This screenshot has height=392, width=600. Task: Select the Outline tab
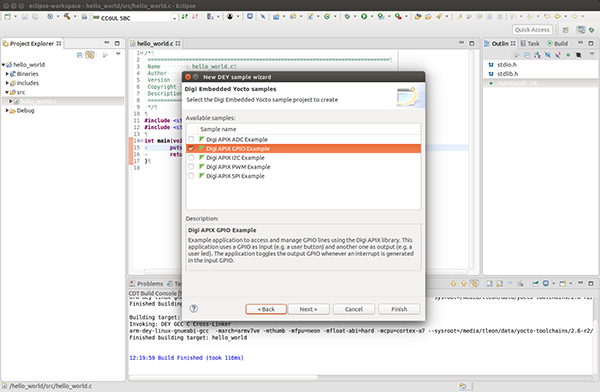click(500, 44)
